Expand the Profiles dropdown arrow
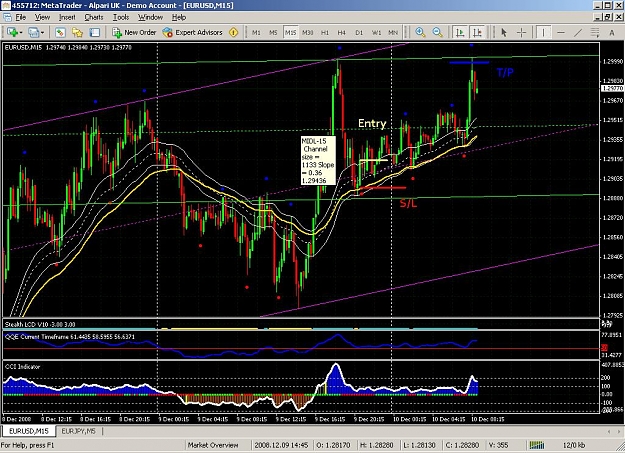The width and height of the screenshot is (625, 453). tap(42, 33)
